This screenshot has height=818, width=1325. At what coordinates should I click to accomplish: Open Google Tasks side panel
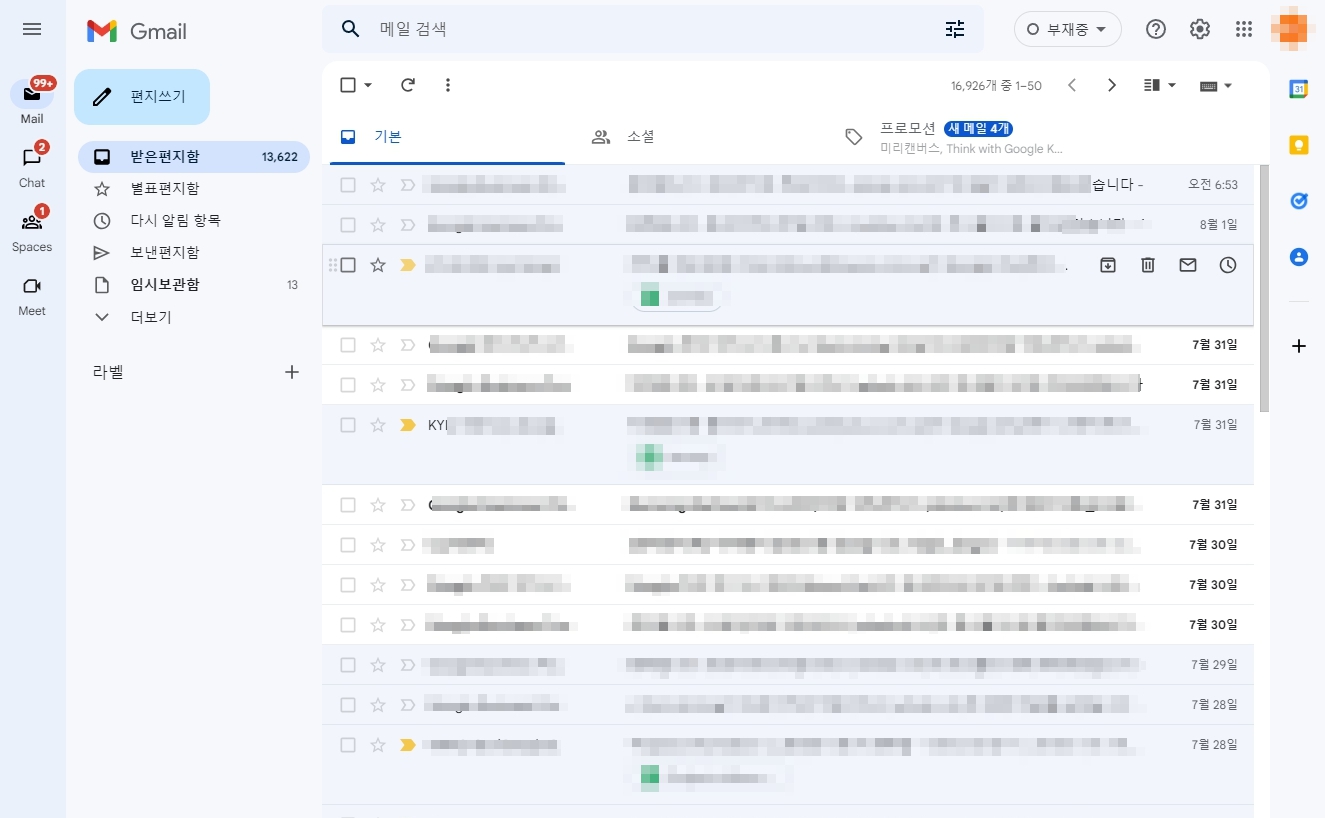(x=1298, y=201)
